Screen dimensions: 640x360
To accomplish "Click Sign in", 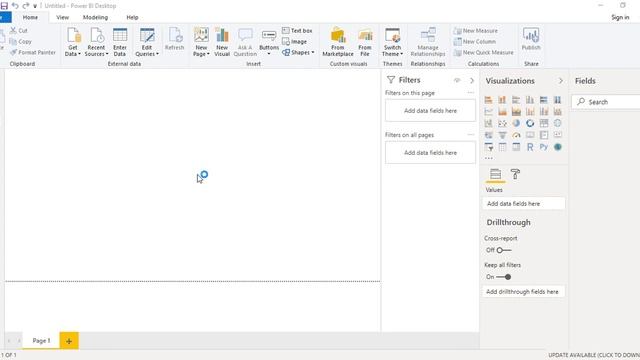I will coord(620,18).
